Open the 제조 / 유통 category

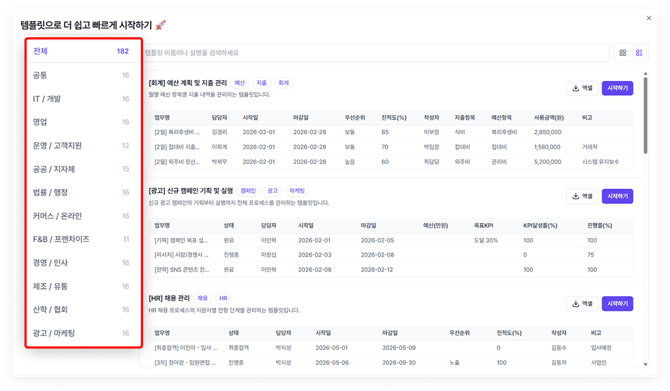[83, 286]
